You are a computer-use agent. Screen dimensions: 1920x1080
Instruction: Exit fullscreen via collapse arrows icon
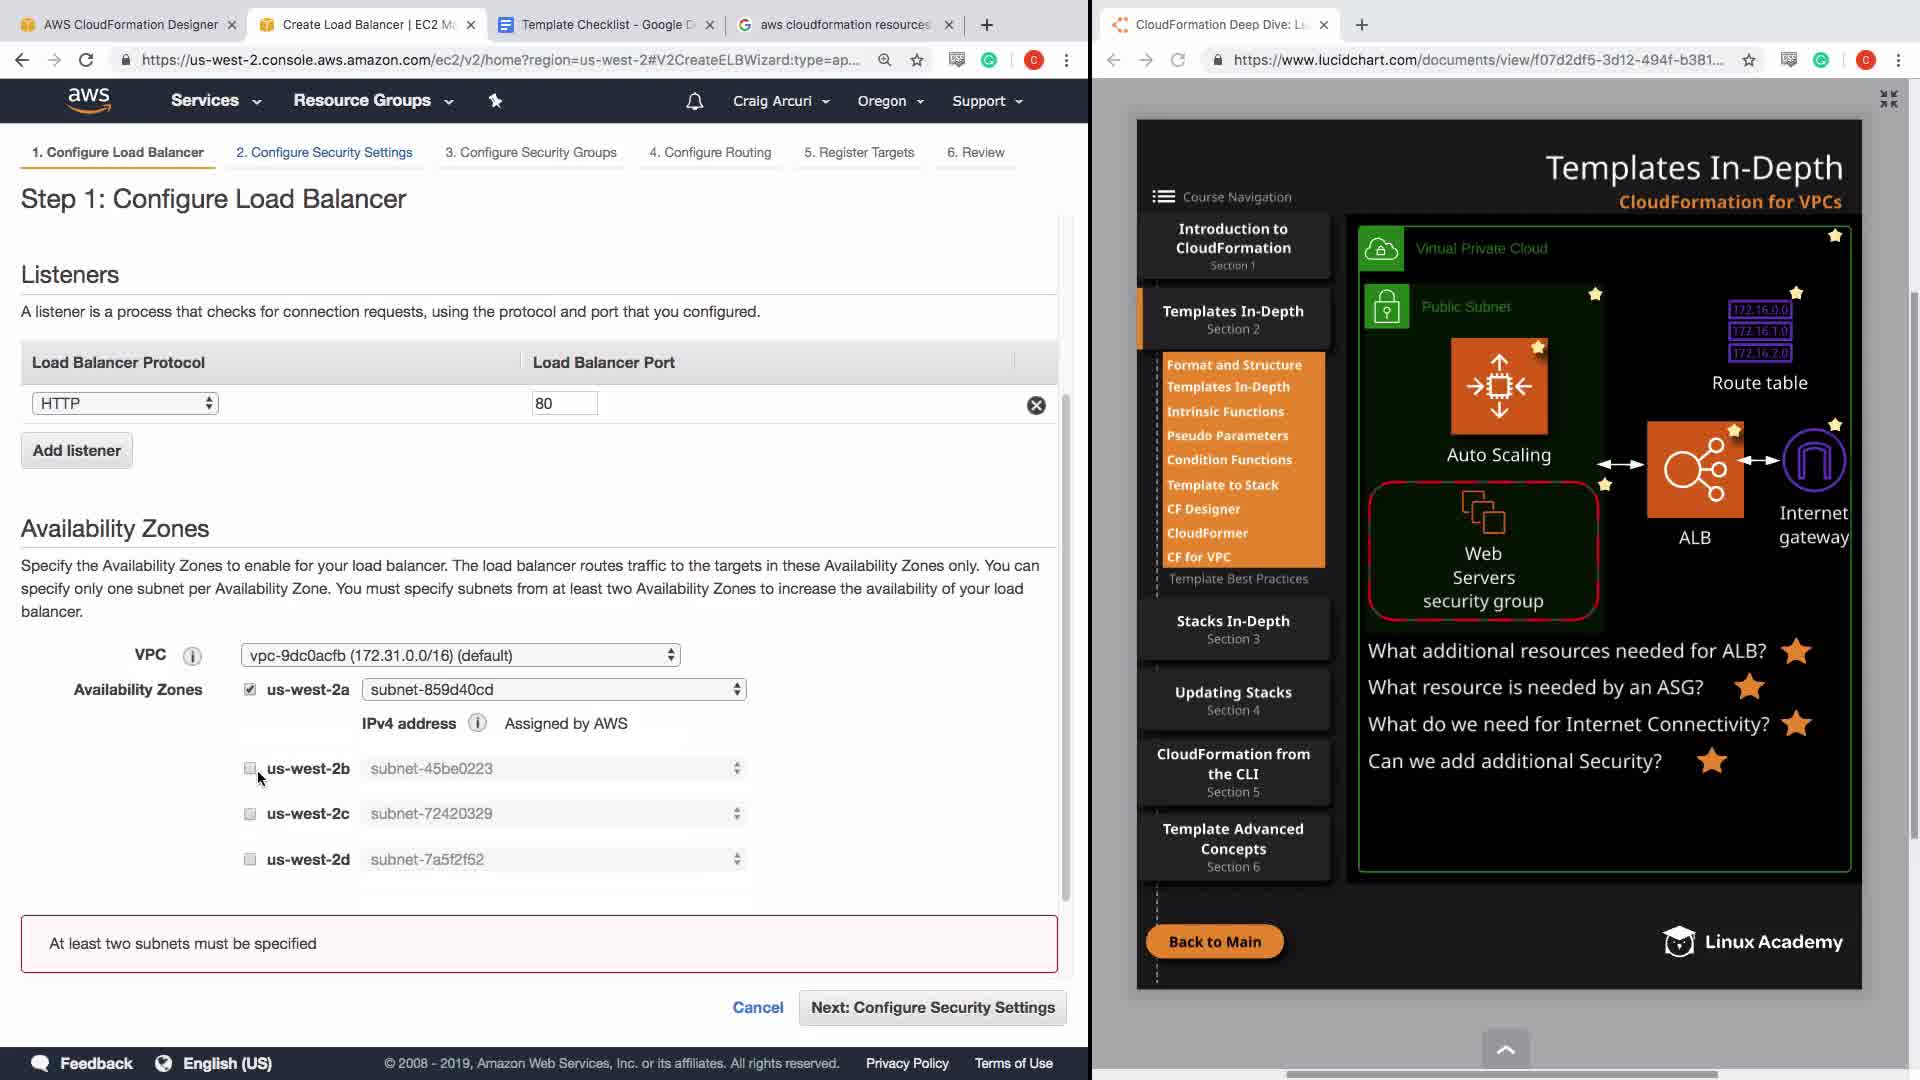coord(1888,99)
